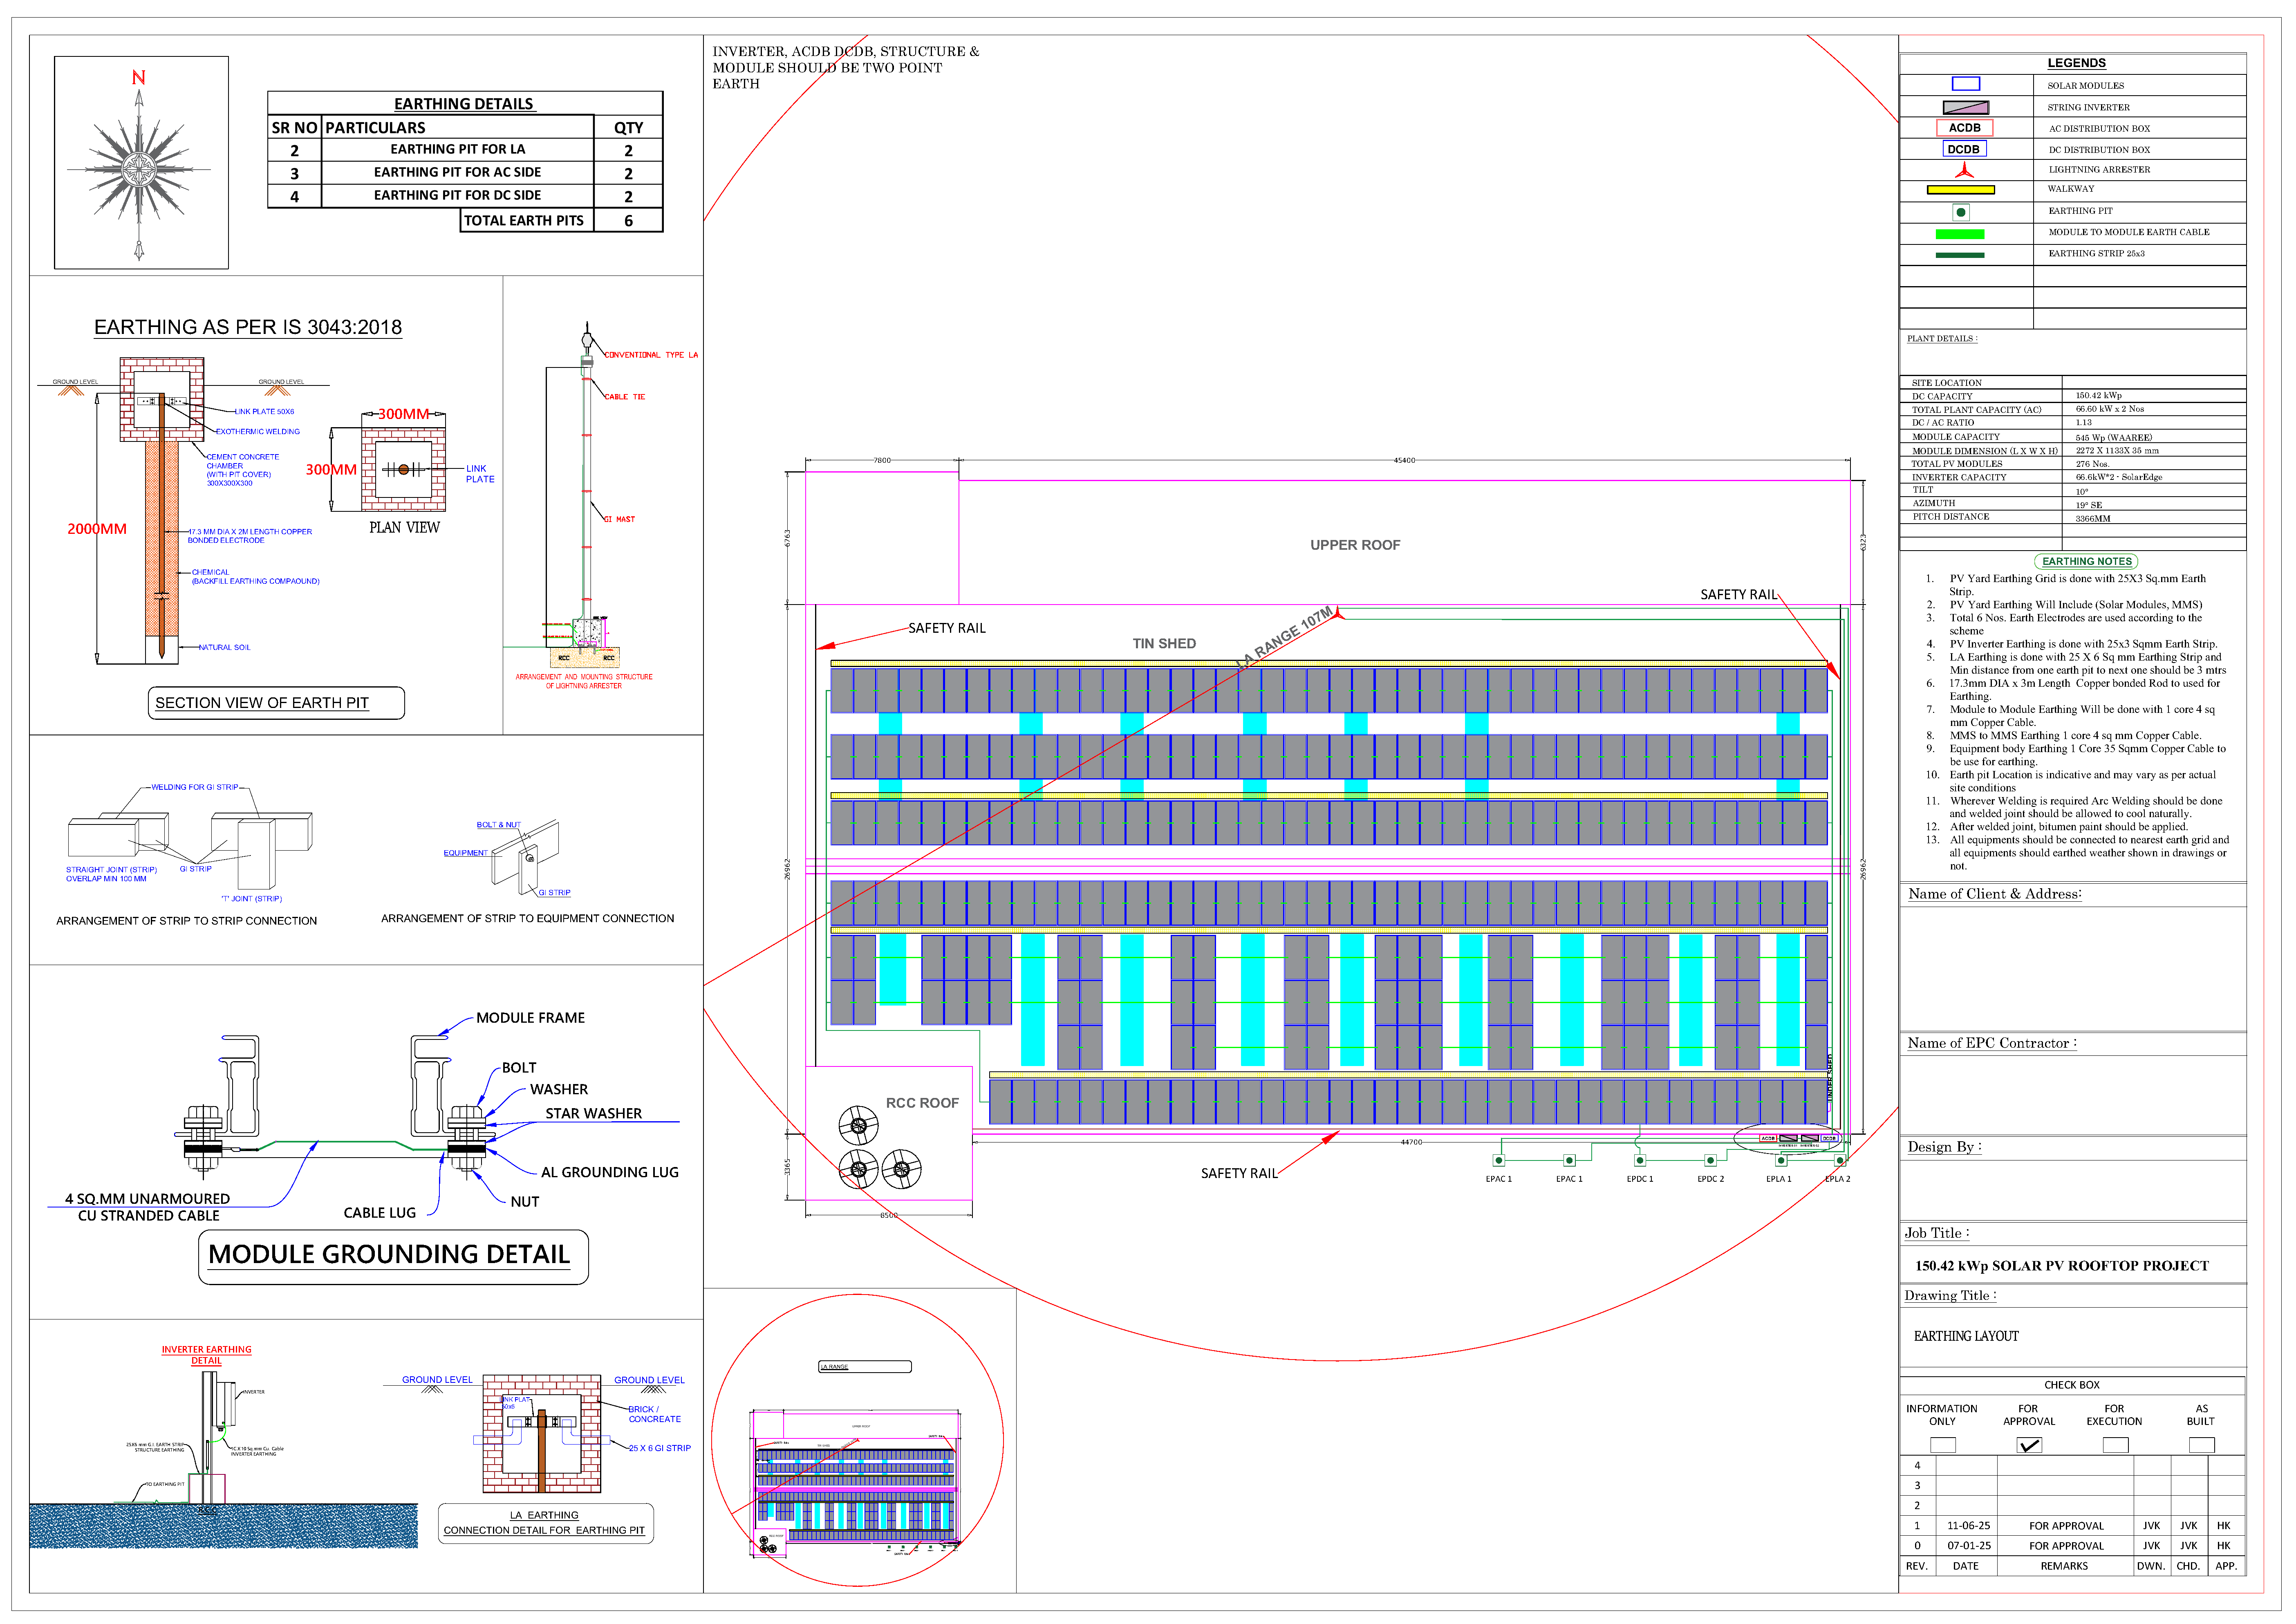The height and width of the screenshot is (1624, 2296).
Task: Click the 4 SQ.MM UNARMOURED CU STRANDED CABLE callout
Action: 148,1207
